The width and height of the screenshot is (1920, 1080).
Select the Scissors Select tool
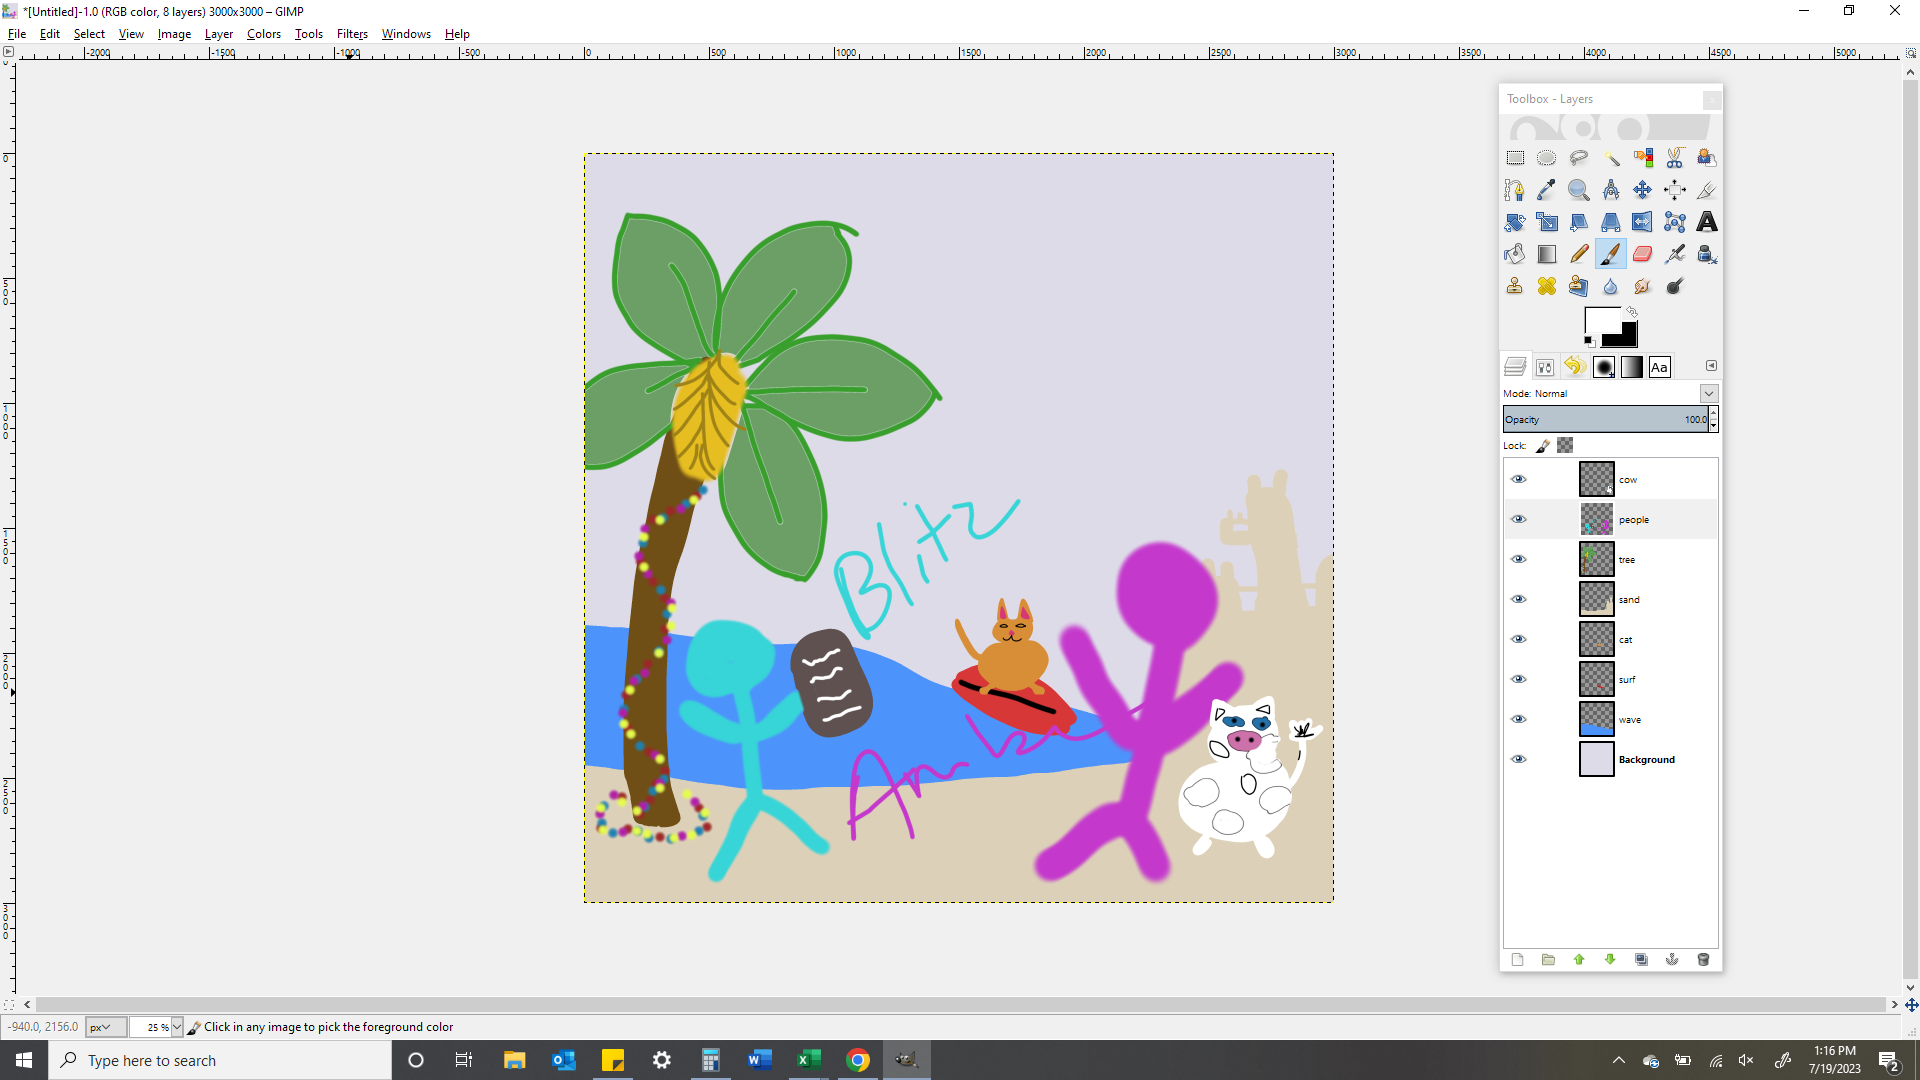(1675, 158)
